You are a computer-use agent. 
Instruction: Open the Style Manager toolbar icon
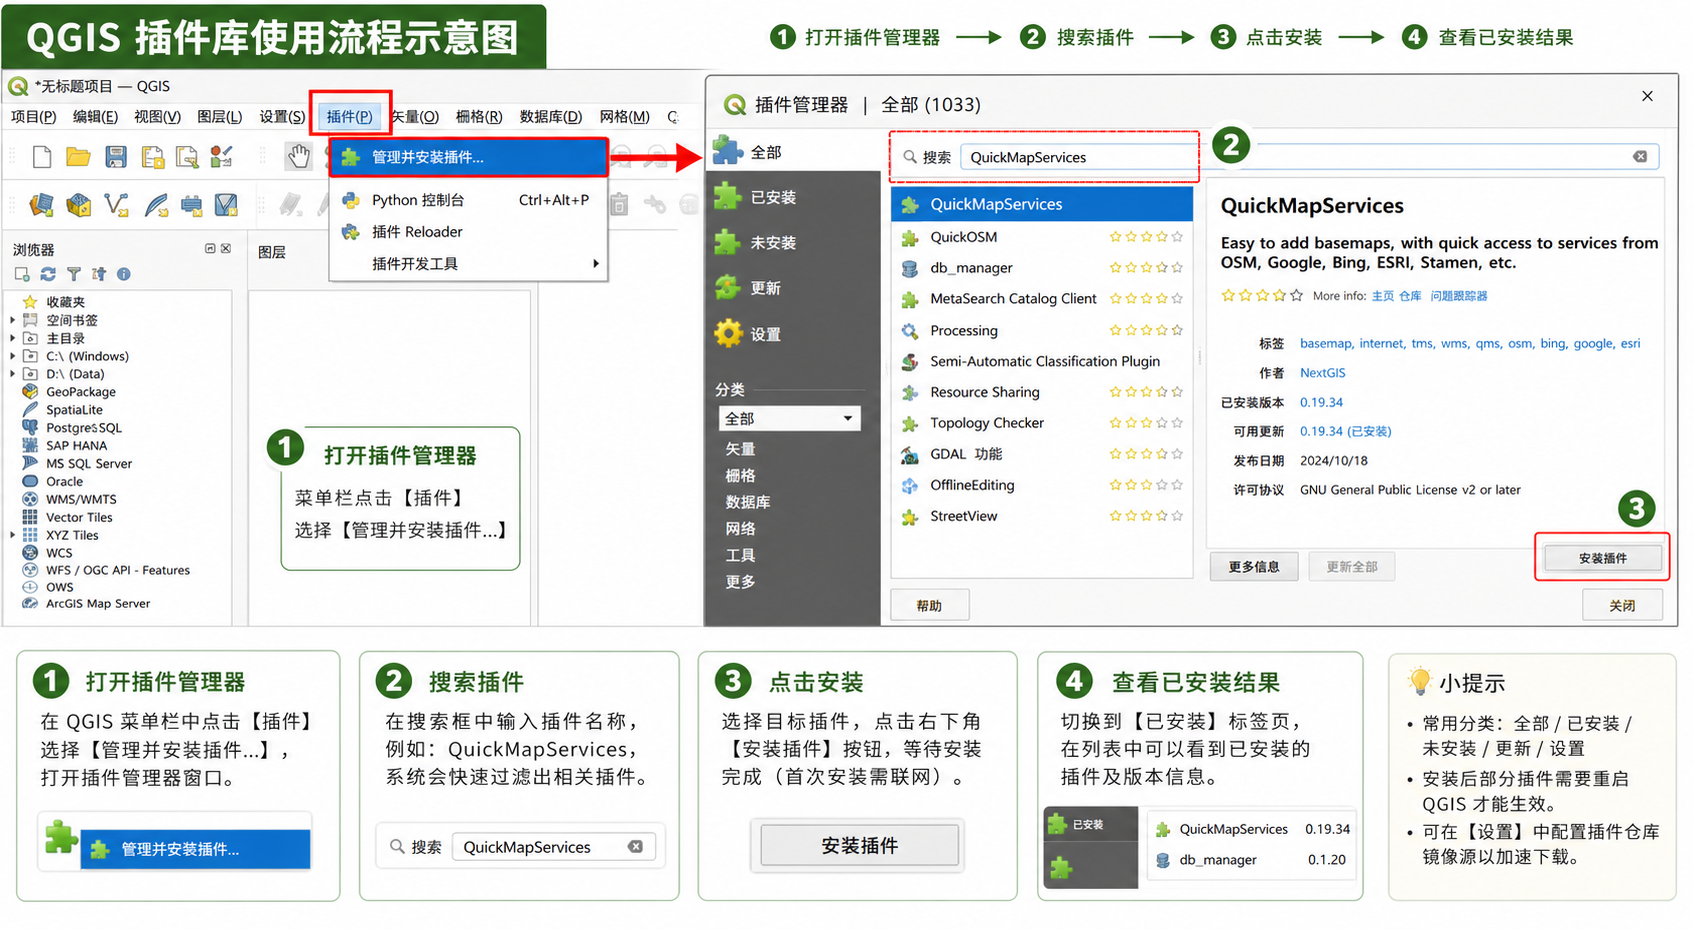click(222, 156)
